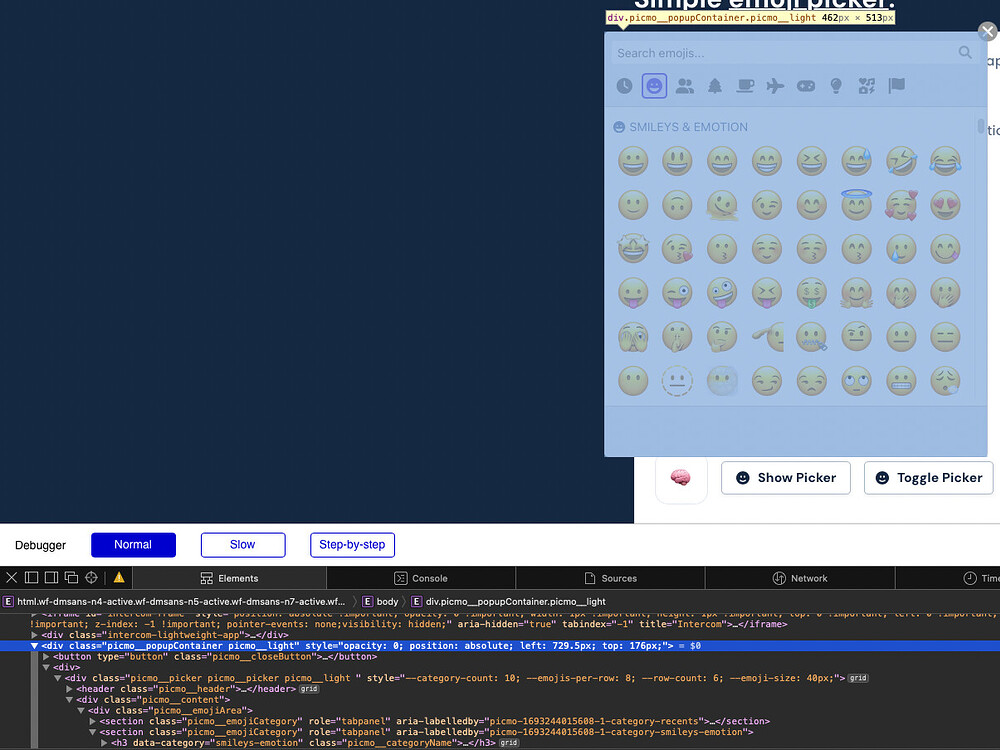Open the Recents emoji category
The image size is (1000, 750).
click(x=624, y=85)
